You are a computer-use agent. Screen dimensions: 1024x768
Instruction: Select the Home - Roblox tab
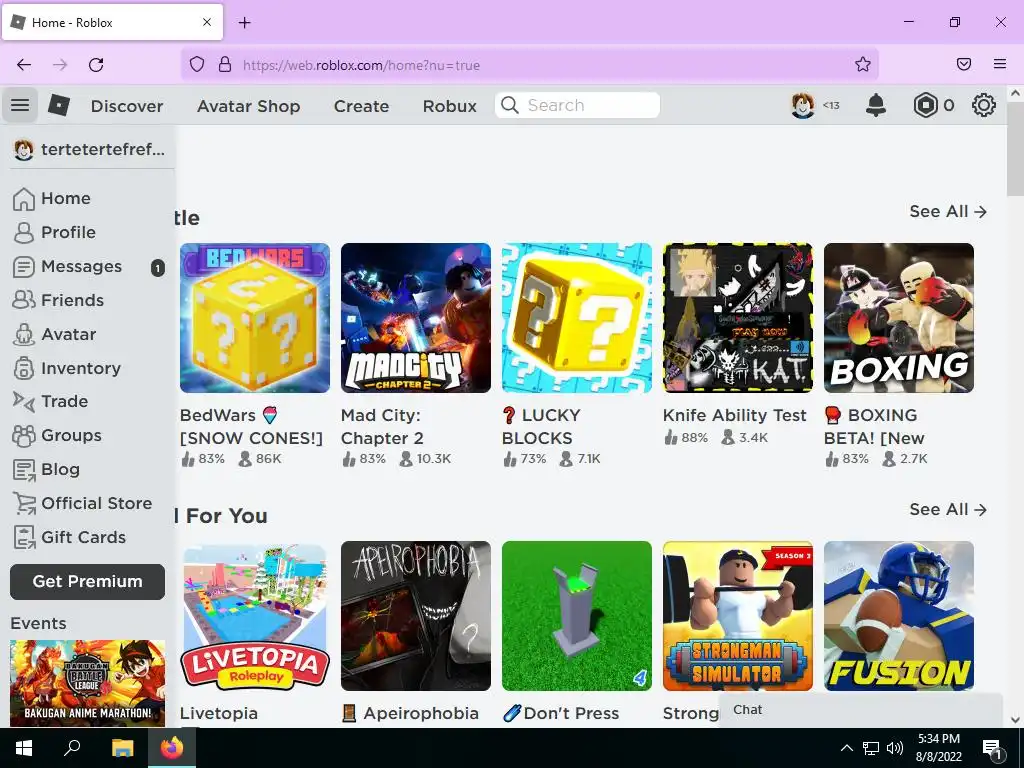click(112, 22)
